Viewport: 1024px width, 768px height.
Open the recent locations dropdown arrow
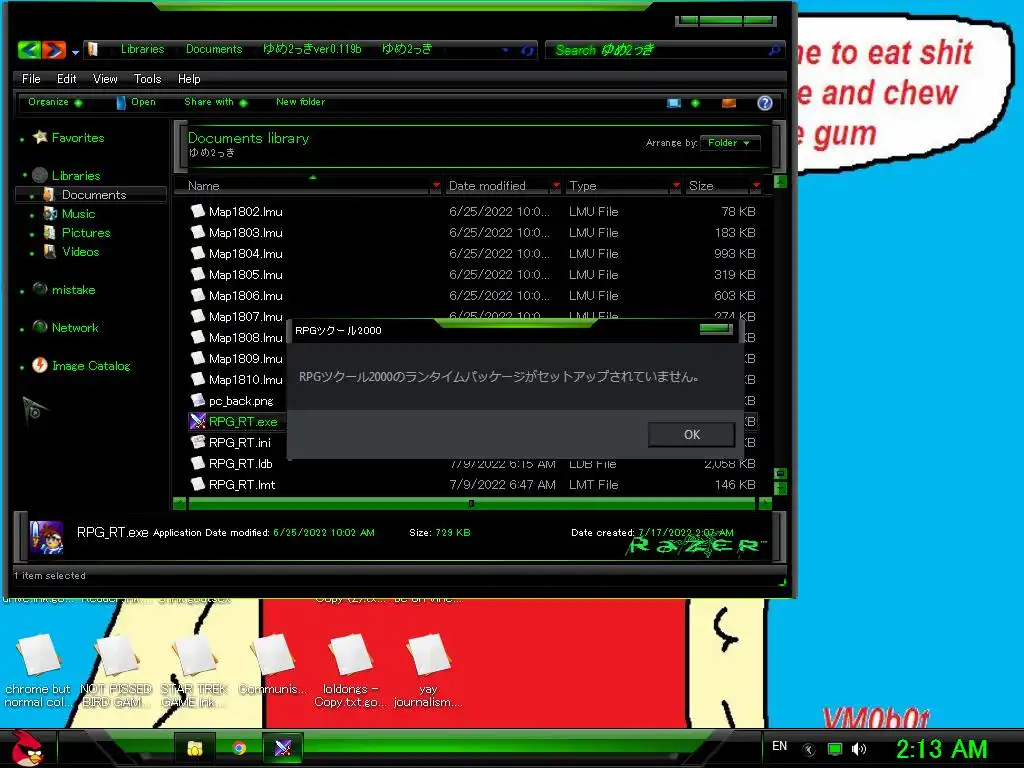pos(76,52)
